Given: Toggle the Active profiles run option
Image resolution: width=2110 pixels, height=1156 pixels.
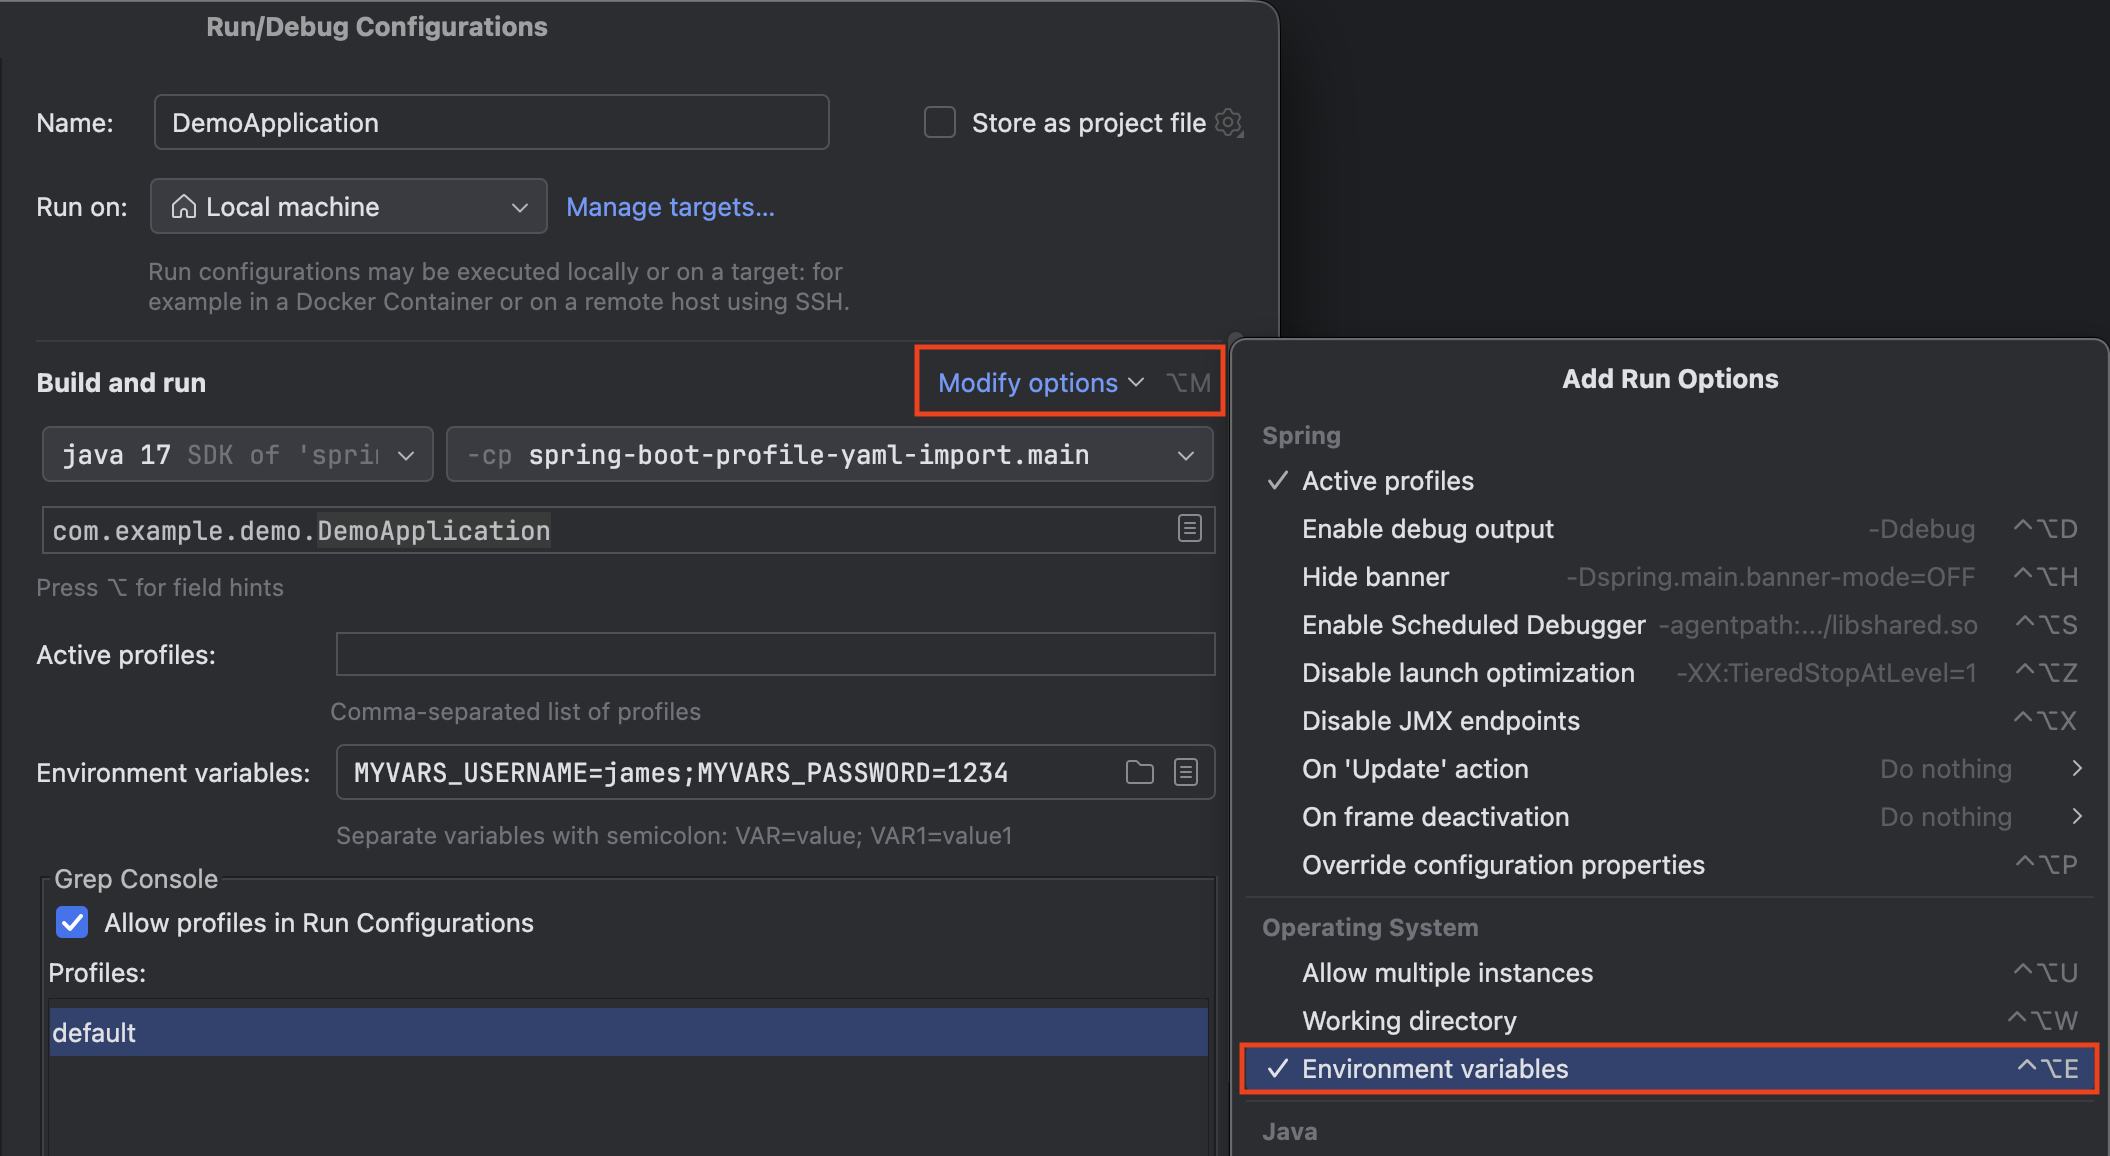Looking at the screenshot, I should [x=1387, y=481].
